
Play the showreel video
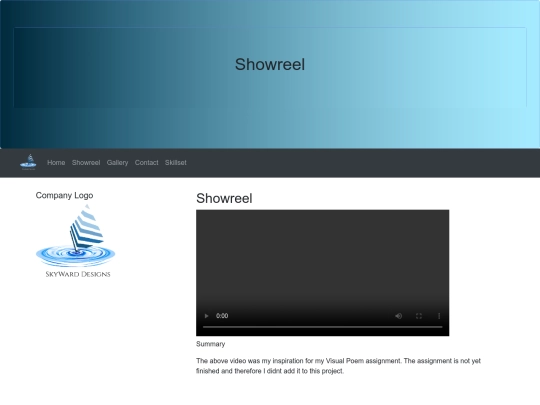click(206, 316)
